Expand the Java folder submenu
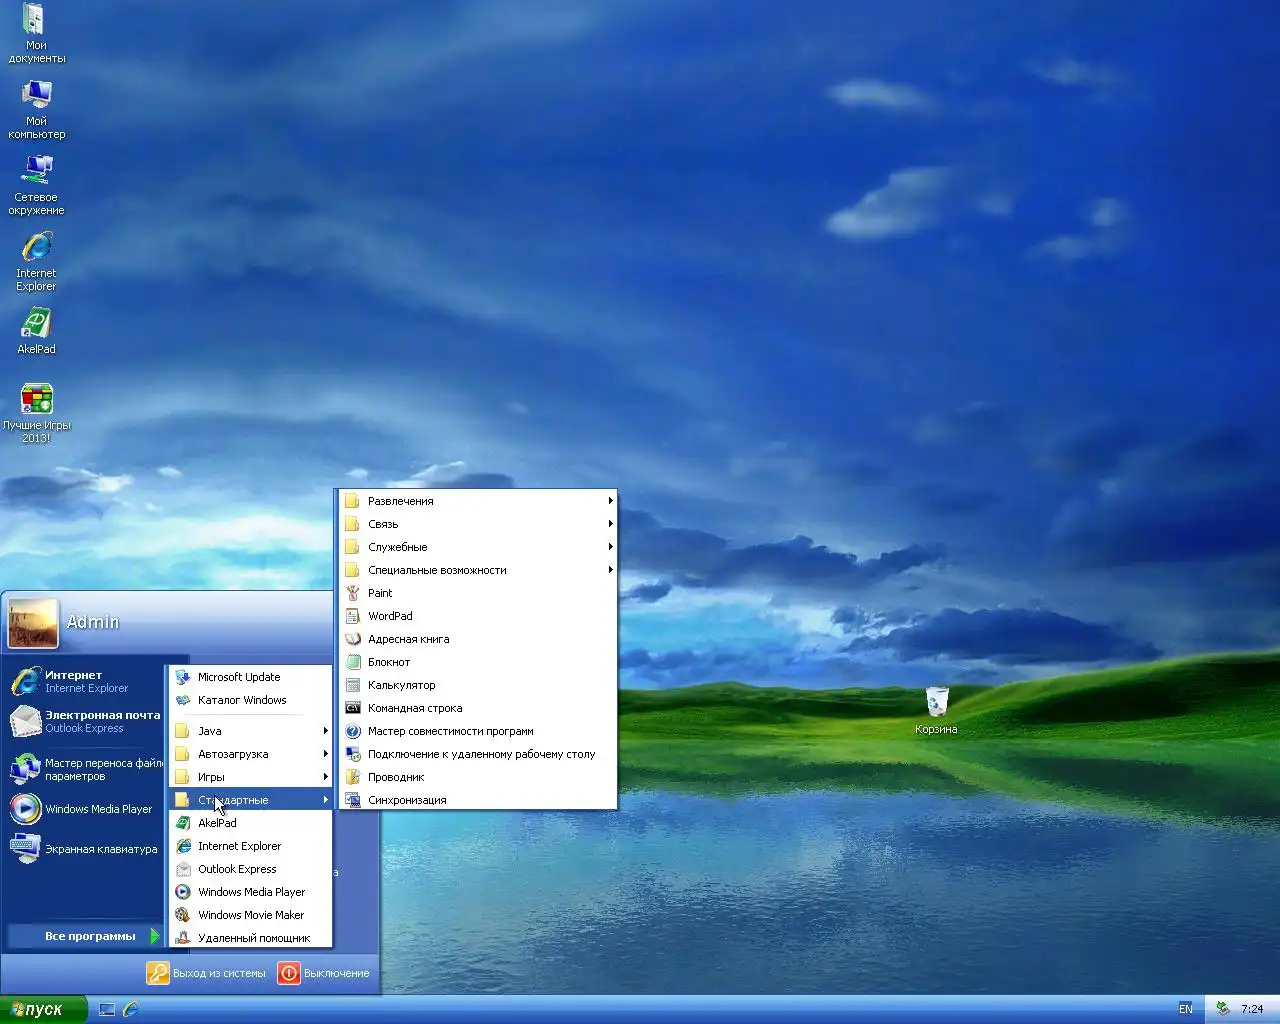This screenshot has width=1280, height=1024. 250,731
